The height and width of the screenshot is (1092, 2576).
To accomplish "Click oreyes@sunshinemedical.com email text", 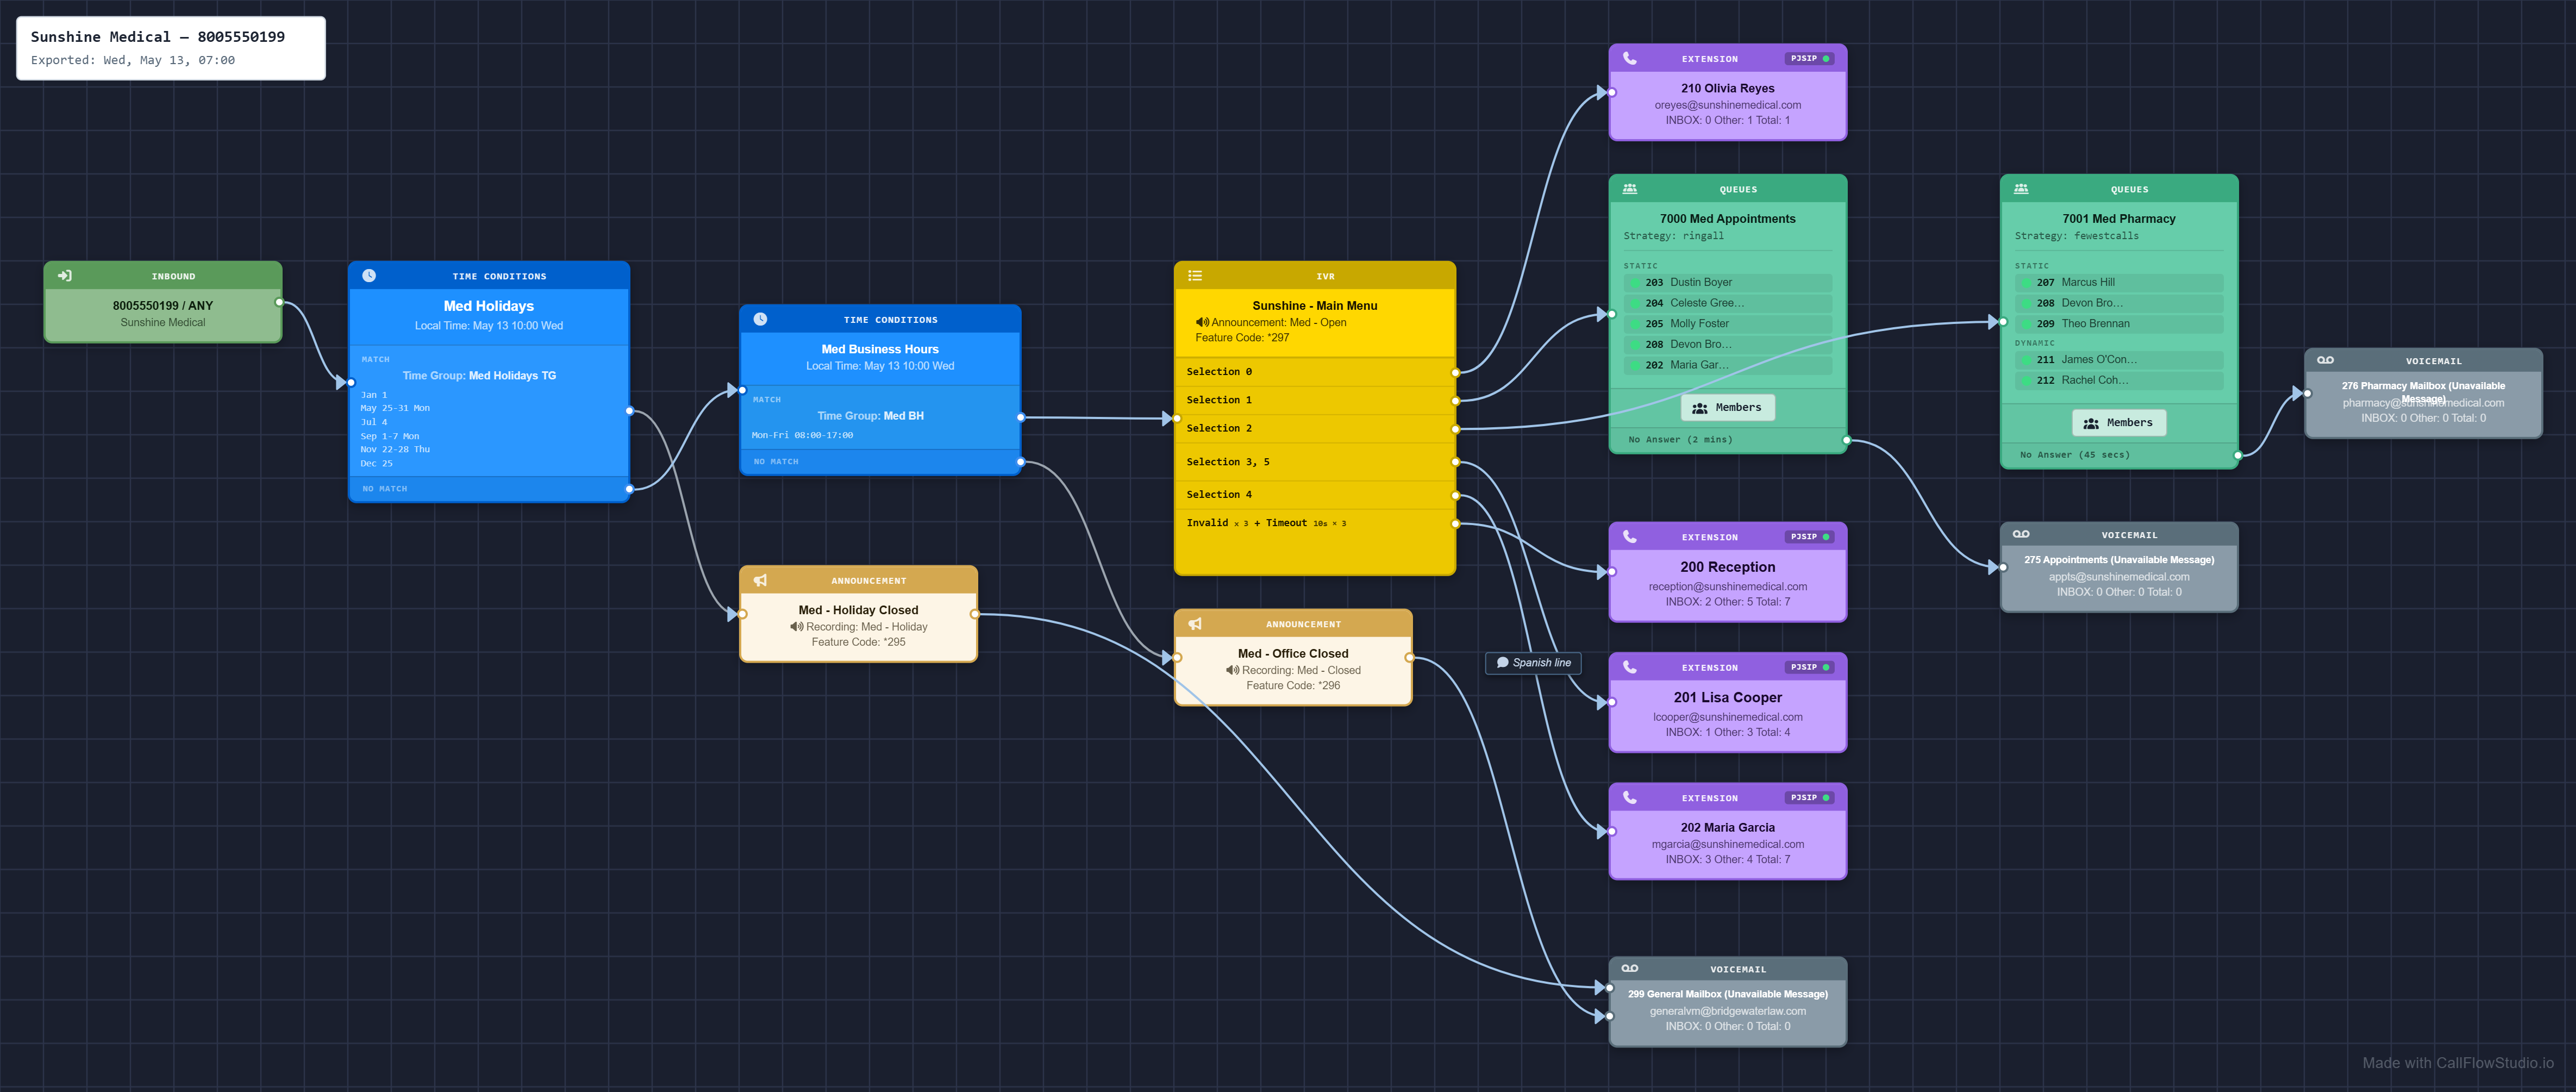I will coord(1727,105).
